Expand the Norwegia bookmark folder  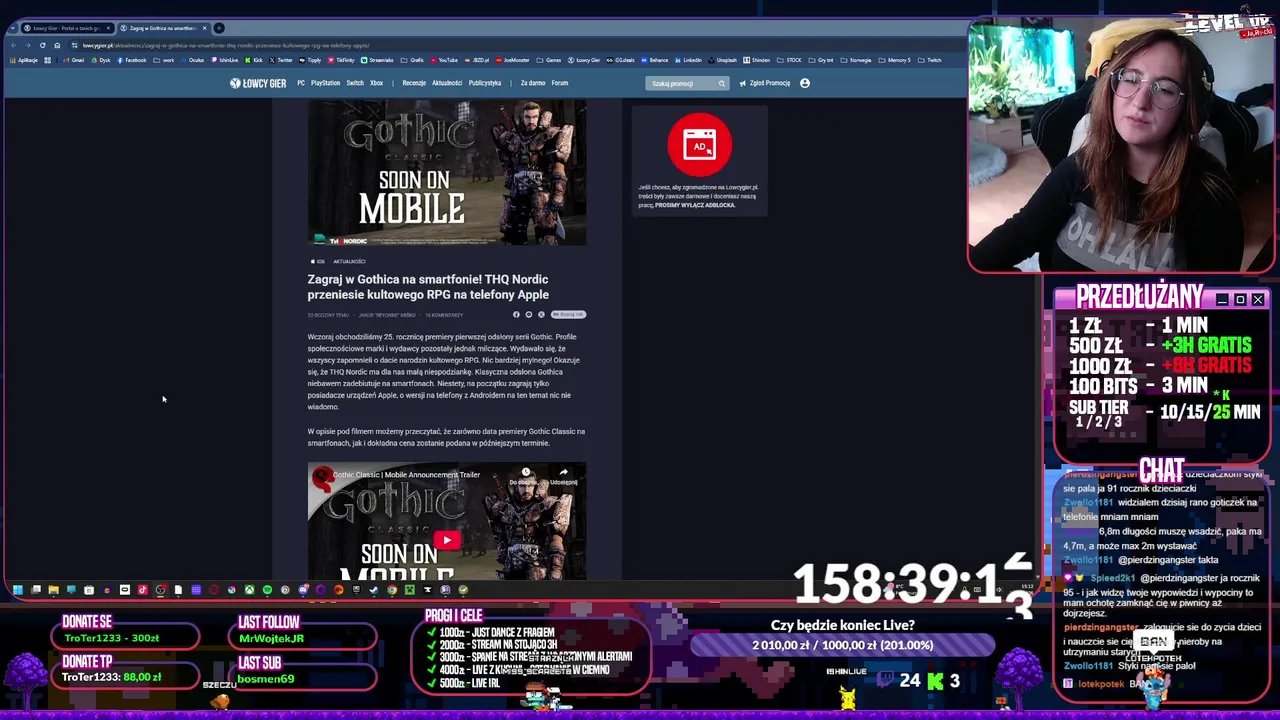click(x=854, y=60)
